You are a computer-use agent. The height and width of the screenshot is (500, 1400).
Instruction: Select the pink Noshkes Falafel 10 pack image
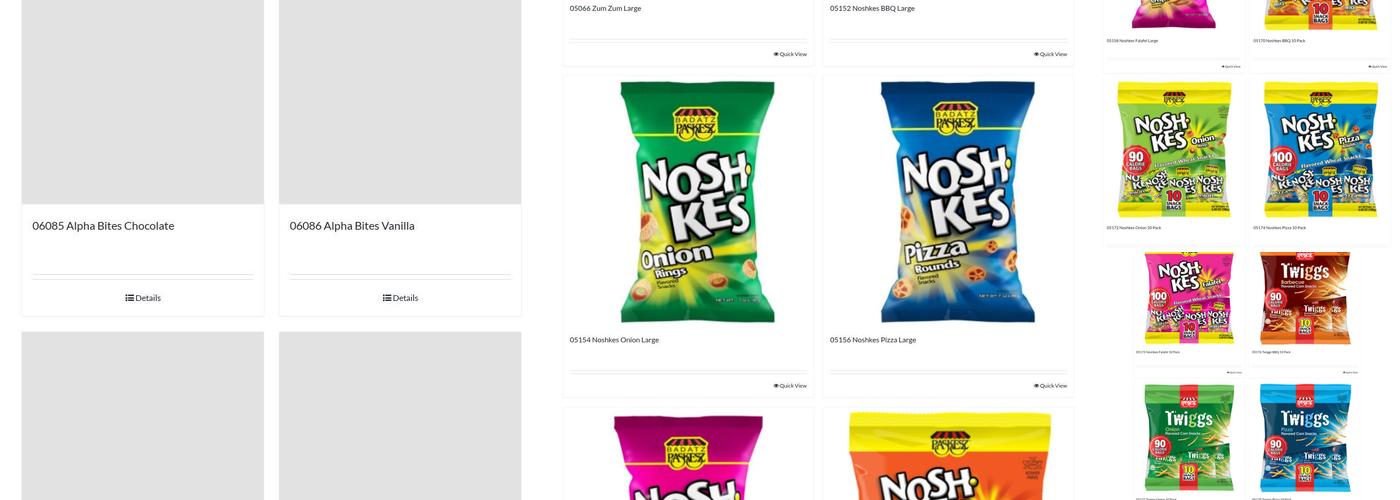(x=1188, y=297)
